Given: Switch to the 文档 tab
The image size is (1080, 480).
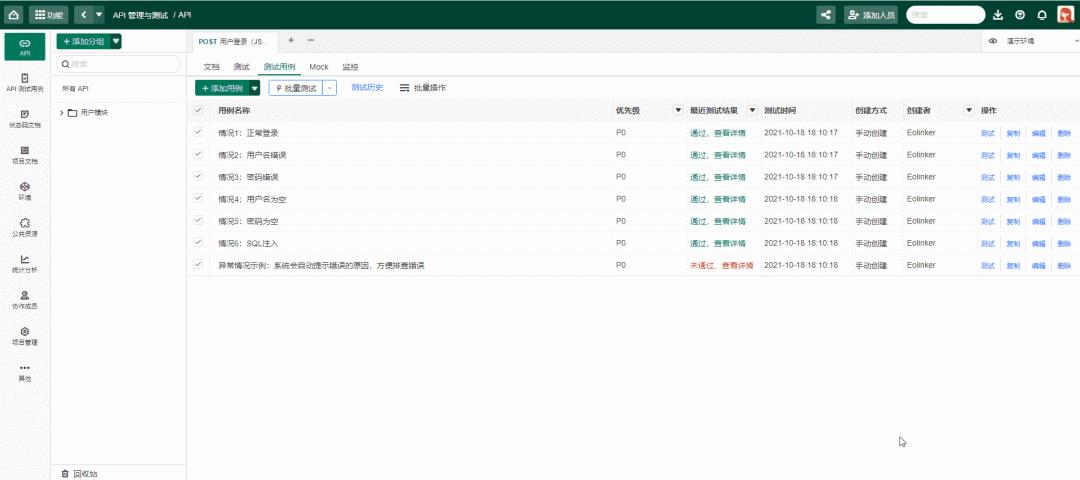Looking at the screenshot, I should click(x=211, y=67).
